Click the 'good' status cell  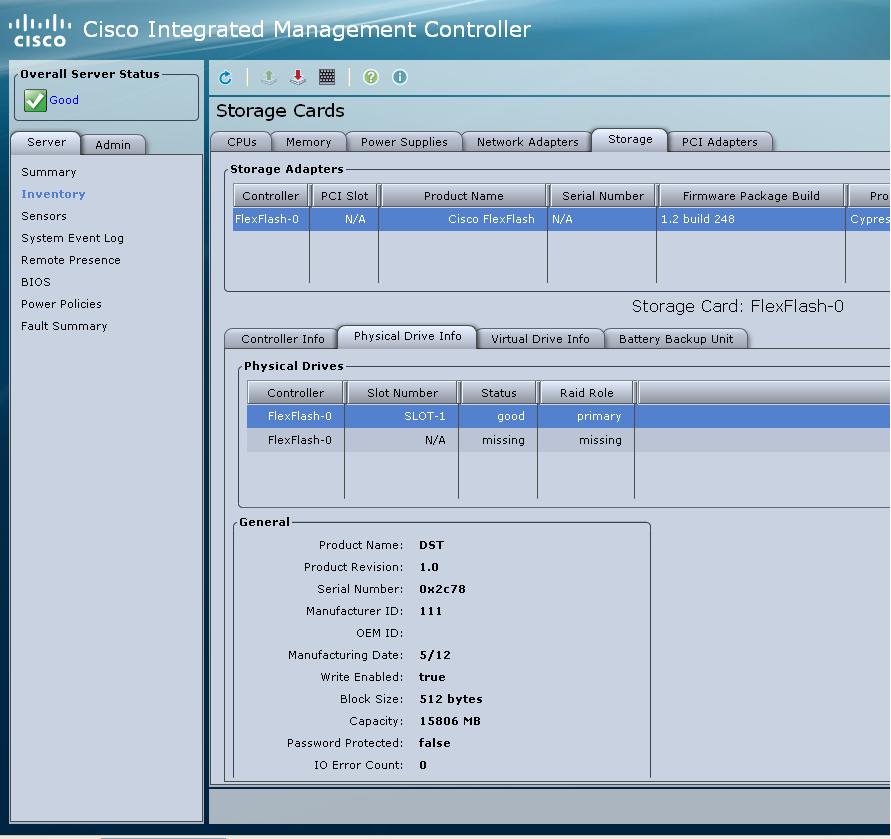[x=498, y=417]
